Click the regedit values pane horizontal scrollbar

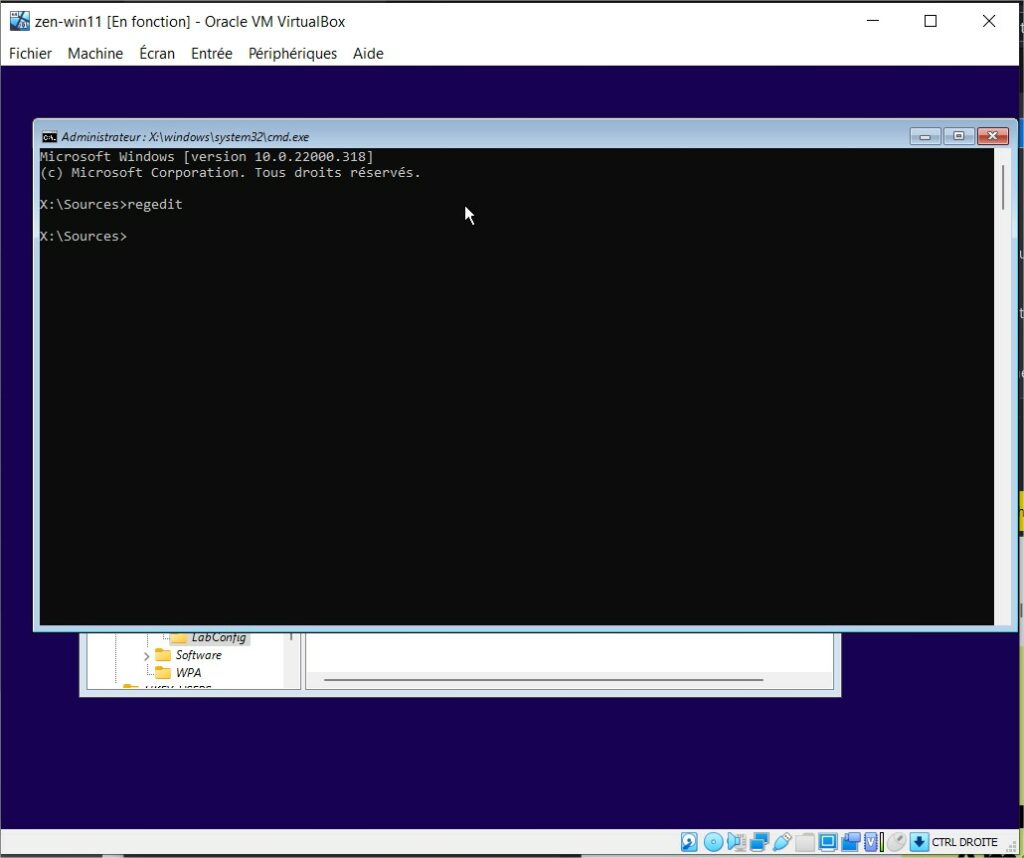543,680
